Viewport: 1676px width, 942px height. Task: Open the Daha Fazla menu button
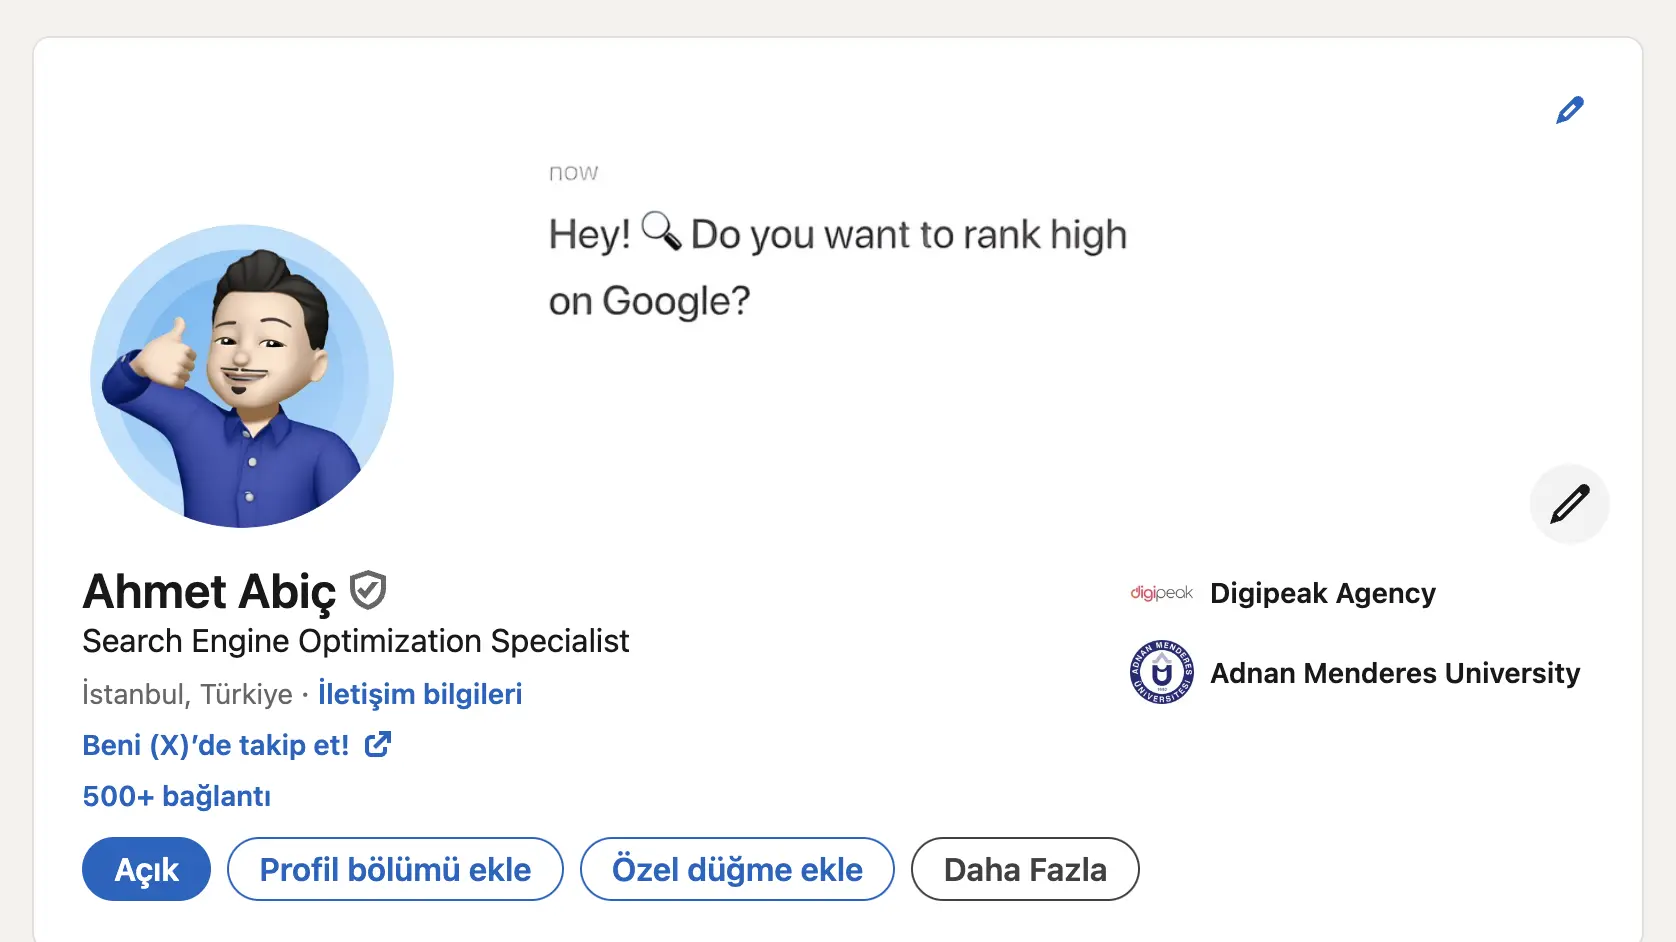[x=1025, y=869]
